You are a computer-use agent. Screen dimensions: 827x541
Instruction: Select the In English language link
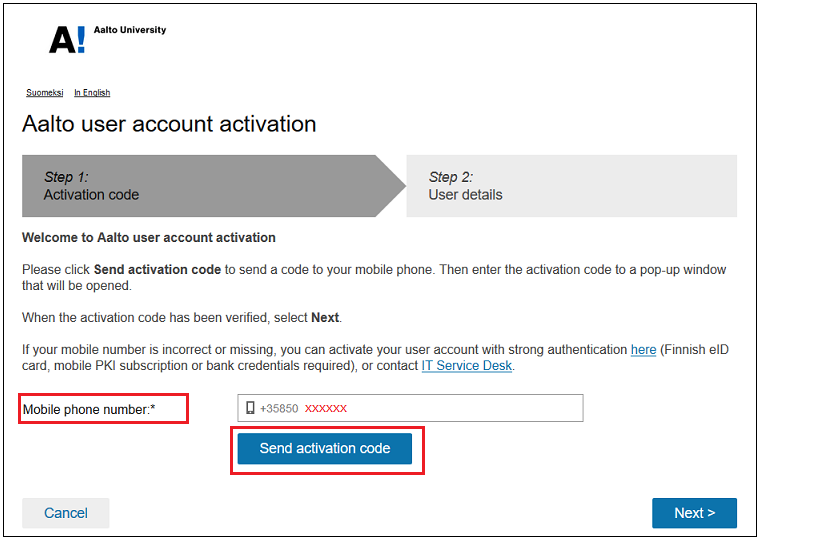(x=92, y=93)
